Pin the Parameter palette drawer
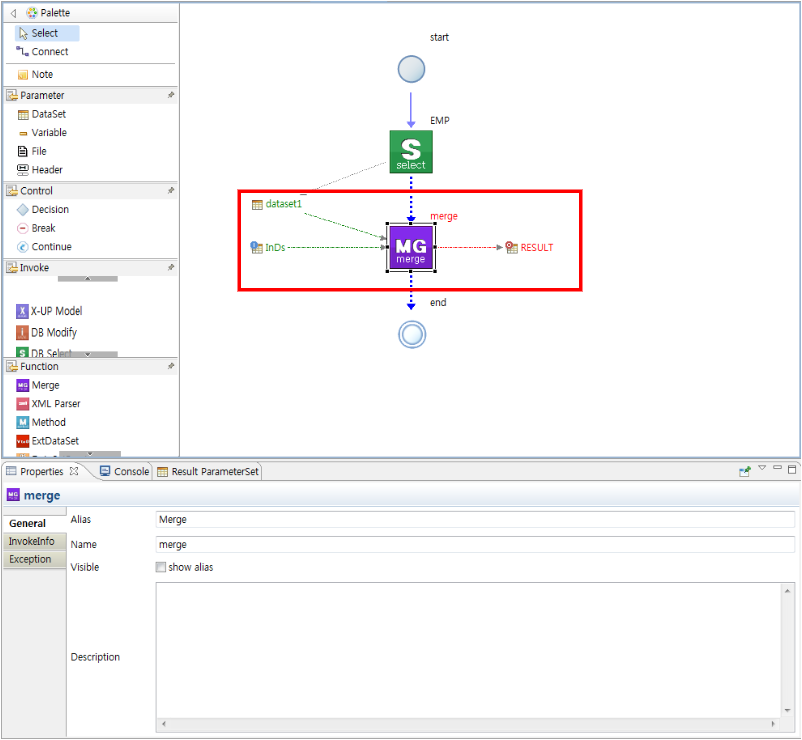Viewport: 802px width, 740px height. point(171,96)
